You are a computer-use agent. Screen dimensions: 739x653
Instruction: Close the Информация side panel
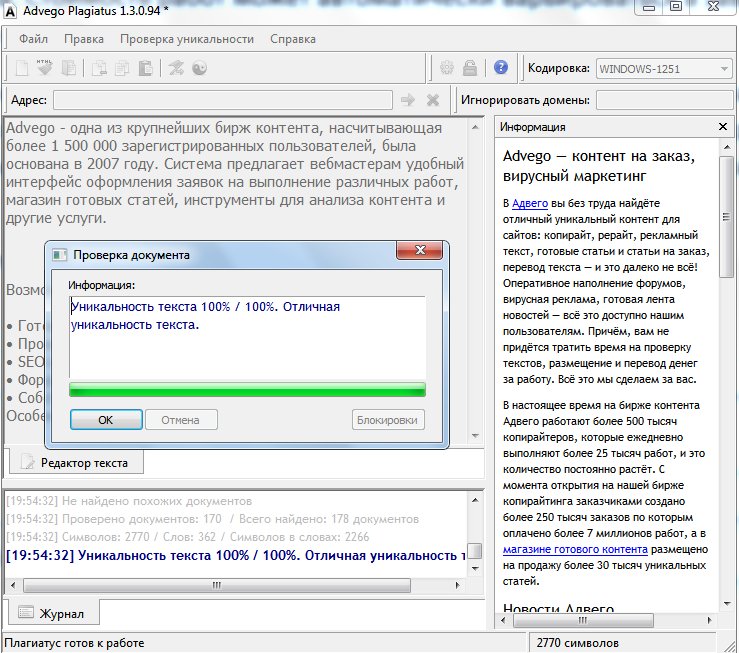coord(723,127)
